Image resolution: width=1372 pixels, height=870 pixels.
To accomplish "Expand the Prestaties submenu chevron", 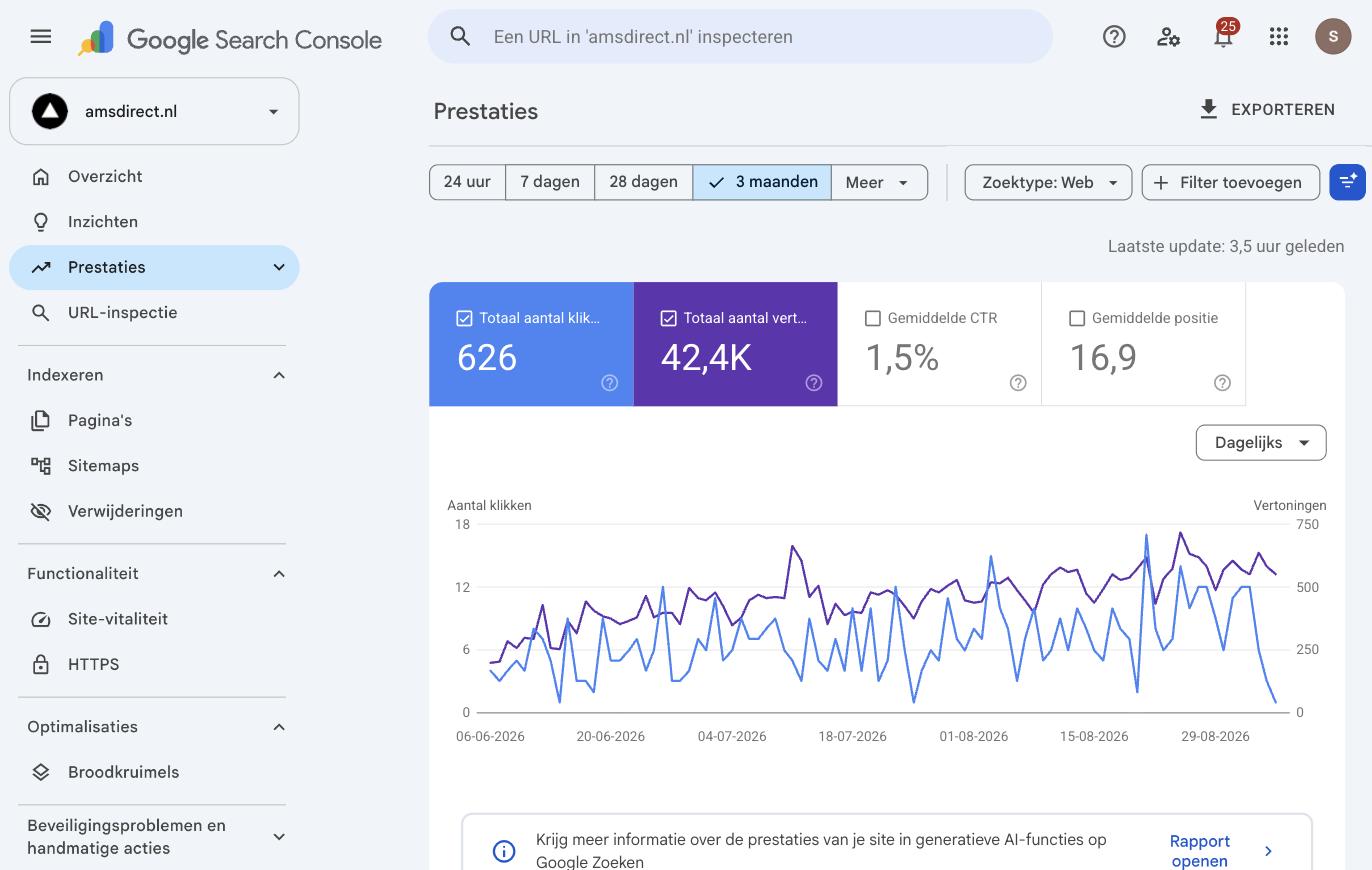I will click(x=279, y=267).
